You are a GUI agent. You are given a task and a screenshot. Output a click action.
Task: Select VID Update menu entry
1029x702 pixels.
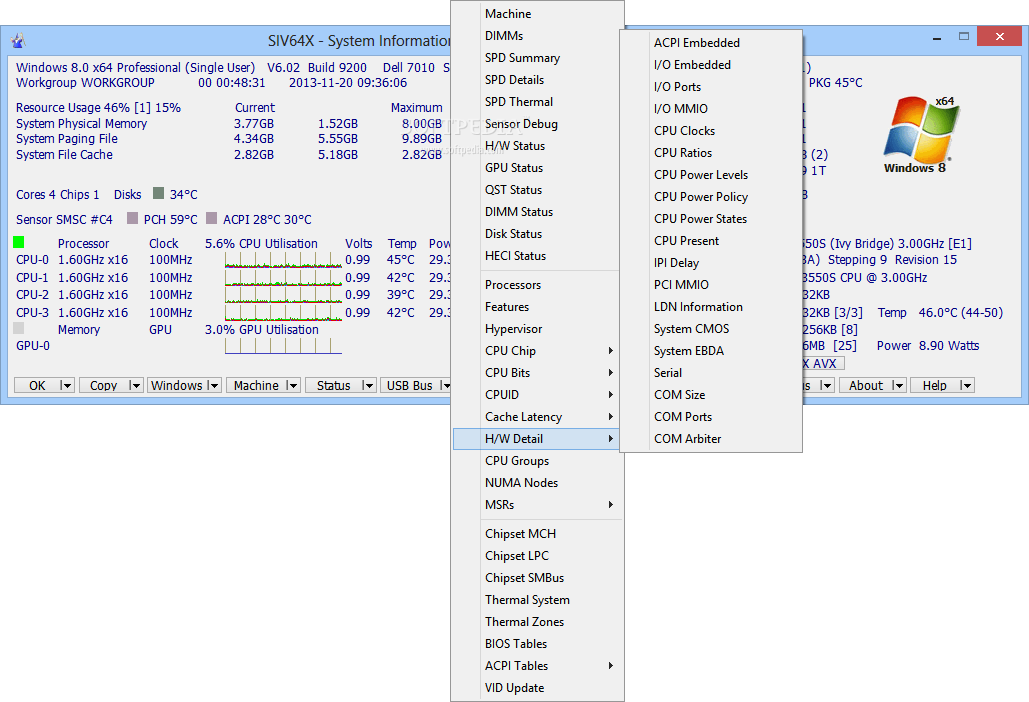(537, 688)
